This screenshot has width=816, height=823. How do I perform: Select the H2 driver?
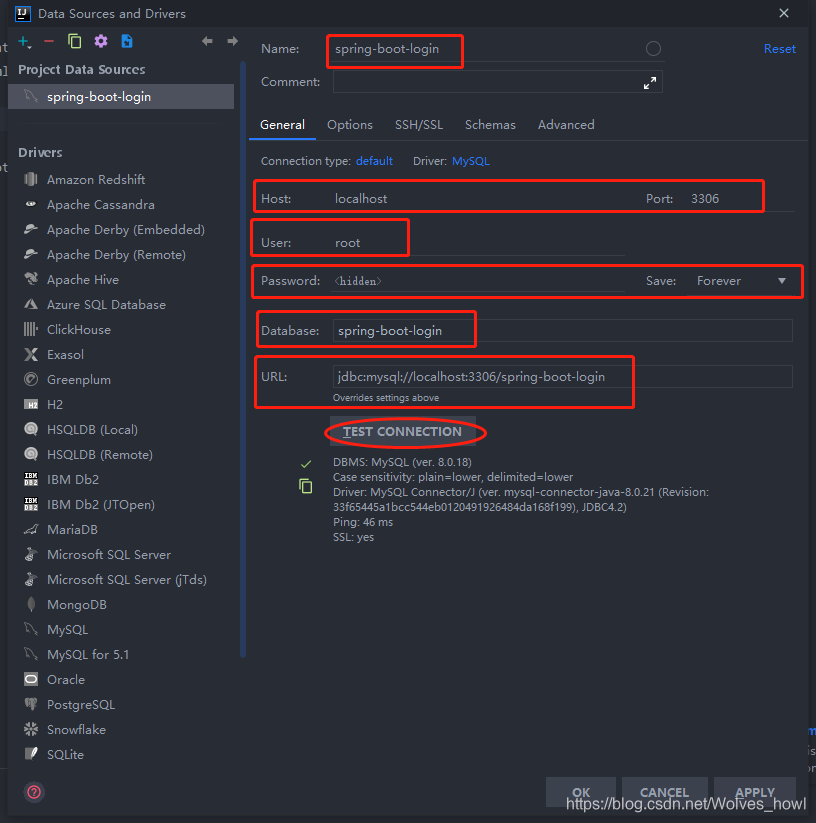tap(55, 405)
